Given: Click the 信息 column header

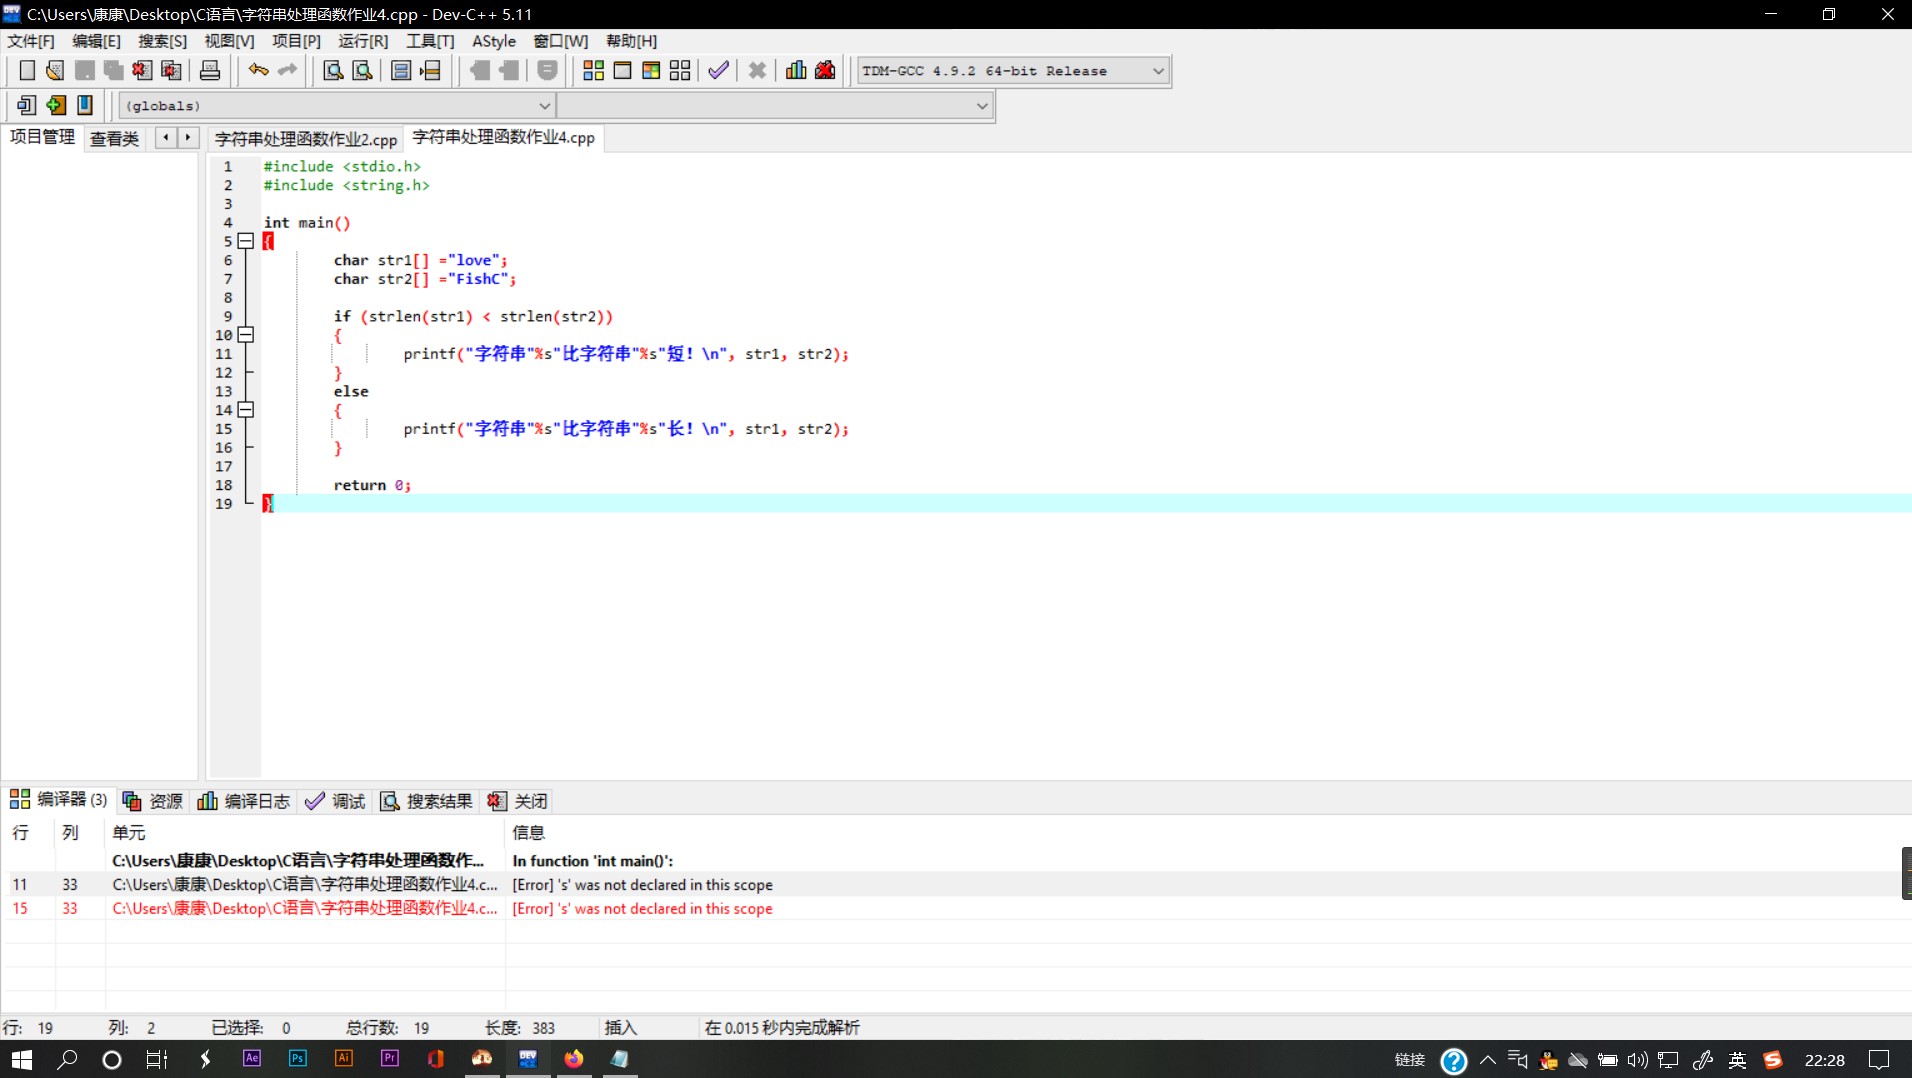Looking at the screenshot, I should click(528, 833).
